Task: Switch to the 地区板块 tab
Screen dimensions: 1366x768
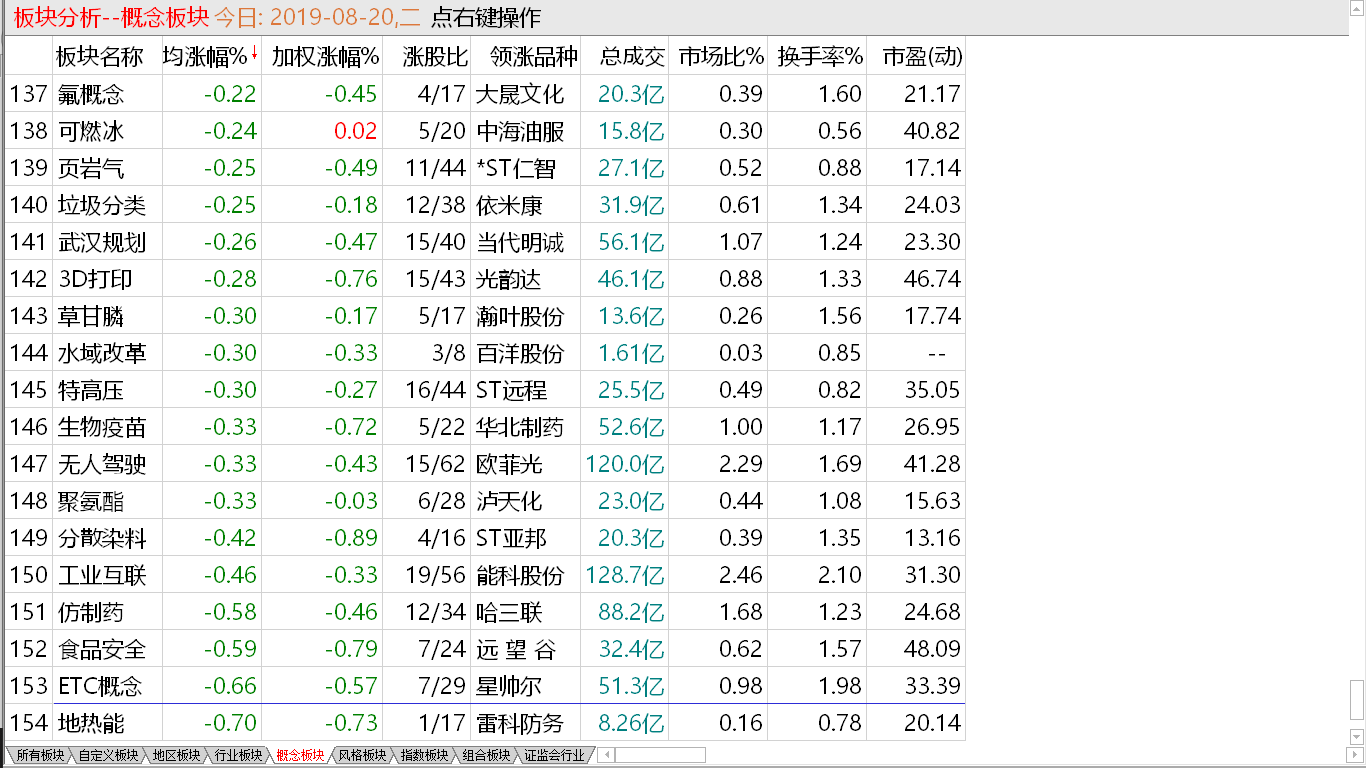Action: click(176, 755)
